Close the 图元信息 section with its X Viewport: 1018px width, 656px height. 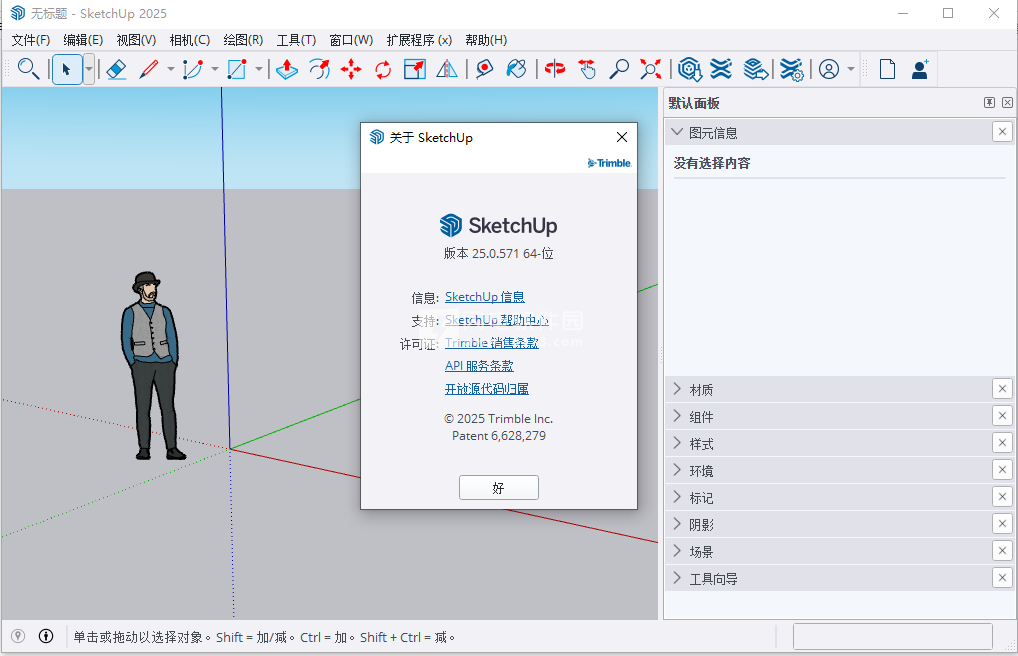[x=1002, y=132]
